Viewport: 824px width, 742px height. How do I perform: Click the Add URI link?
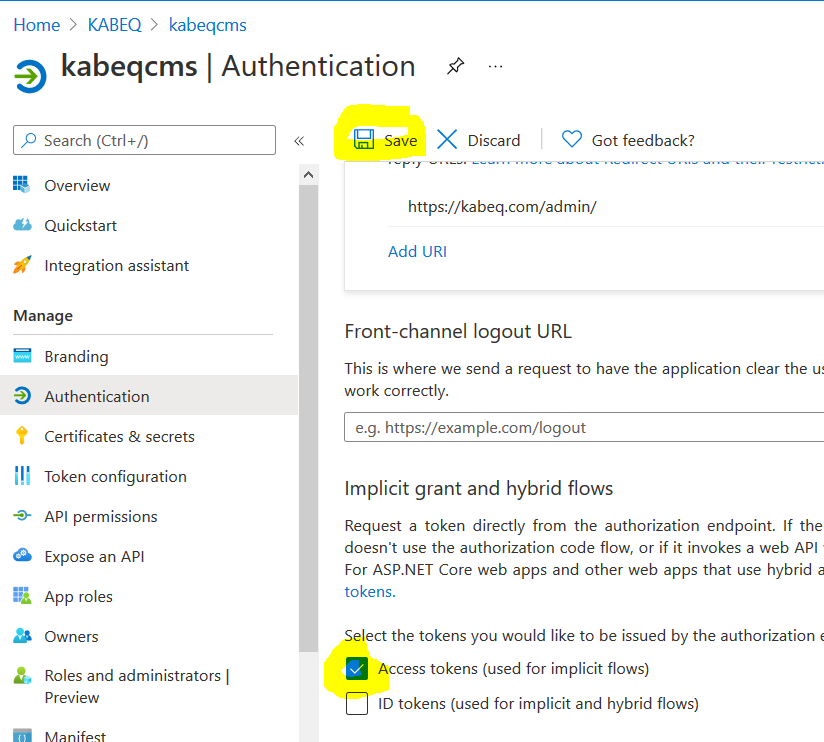tap(417, 251)
